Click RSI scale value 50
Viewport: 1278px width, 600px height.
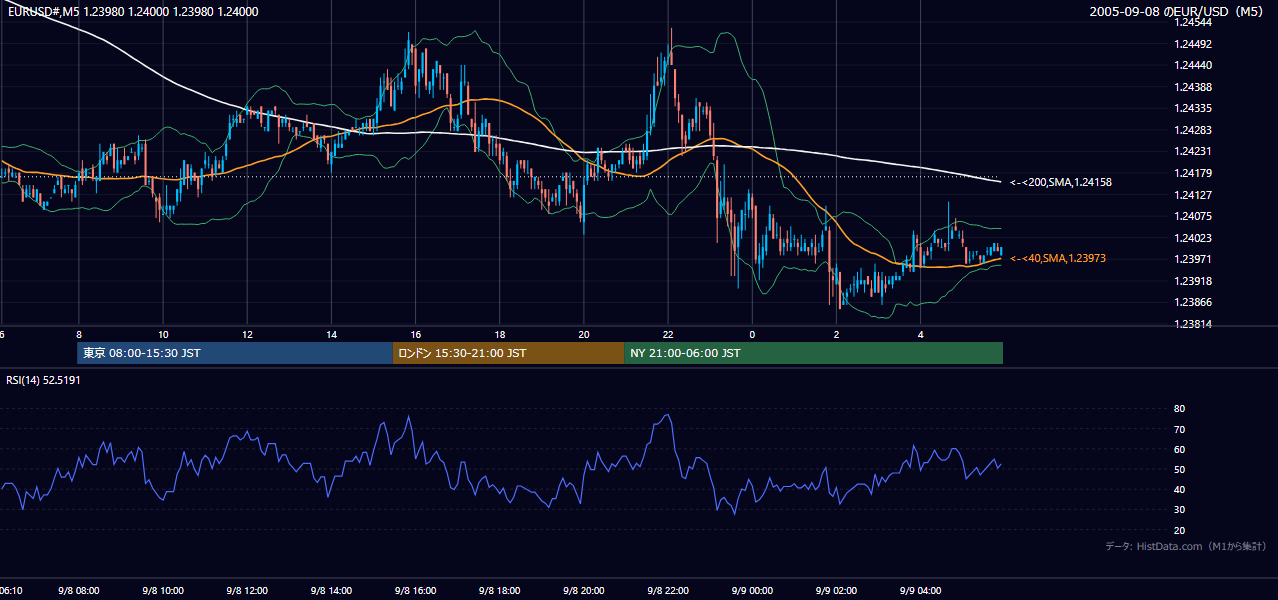coord(1180,469)
